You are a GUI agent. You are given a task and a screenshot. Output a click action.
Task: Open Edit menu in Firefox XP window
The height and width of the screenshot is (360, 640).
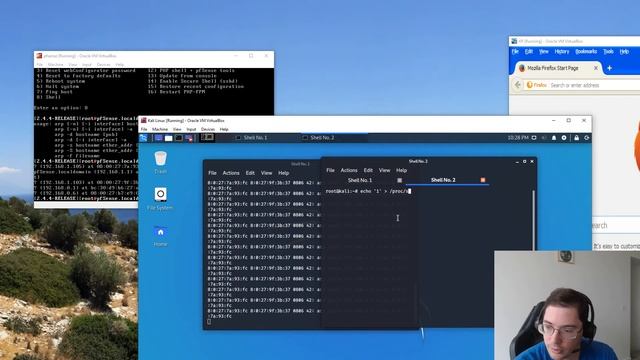click(529, 51)
